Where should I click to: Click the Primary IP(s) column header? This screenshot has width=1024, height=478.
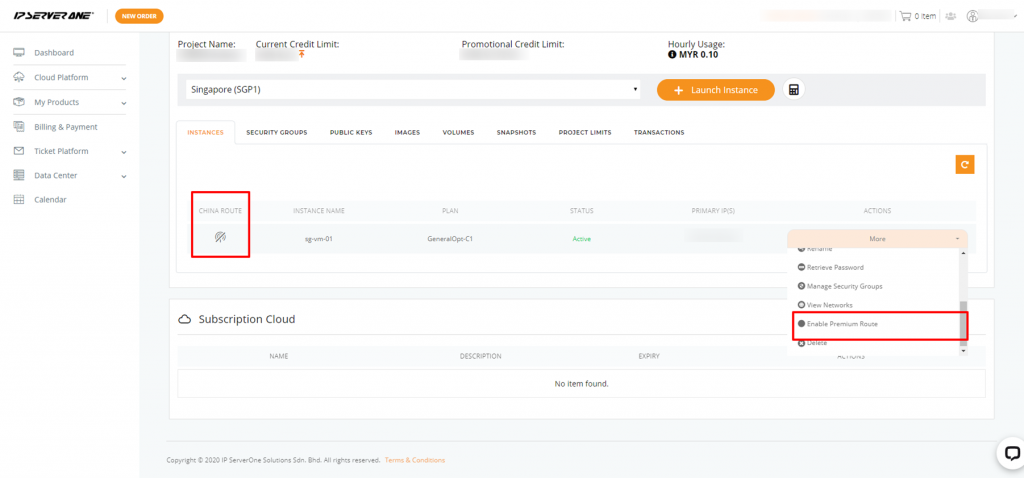point(713,211)
